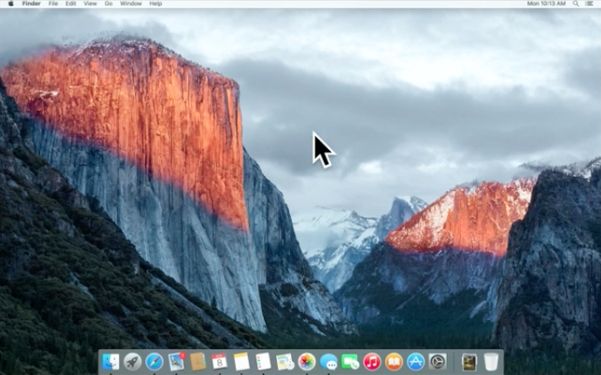Screen dimensions: 601x375
Task: Open the View menu
Action: point(90,3)
